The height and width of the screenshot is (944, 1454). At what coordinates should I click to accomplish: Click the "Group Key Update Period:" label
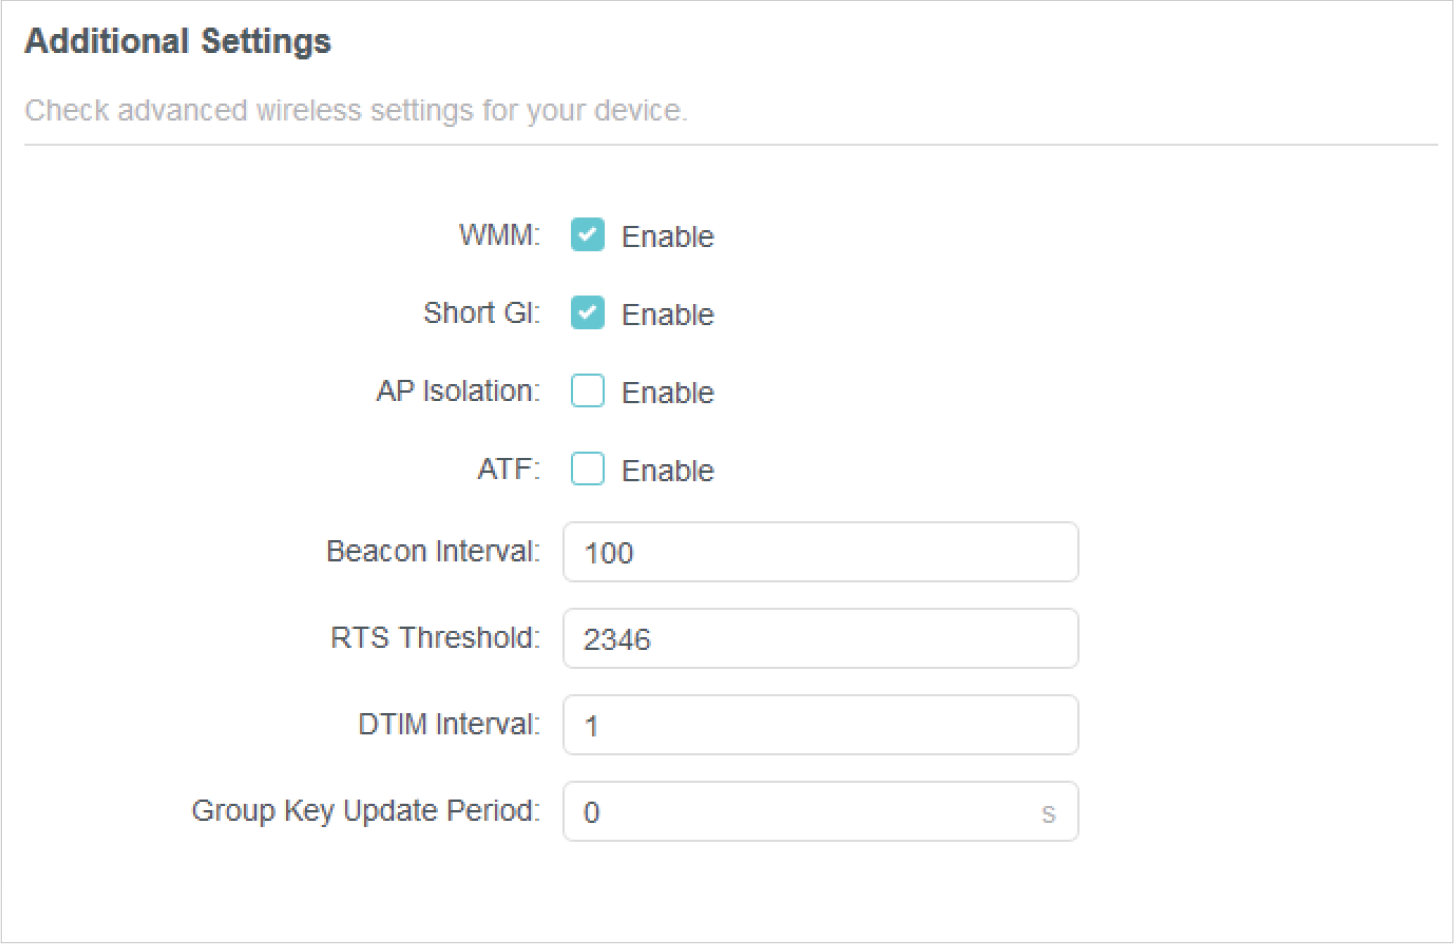(x=365, y=811)
